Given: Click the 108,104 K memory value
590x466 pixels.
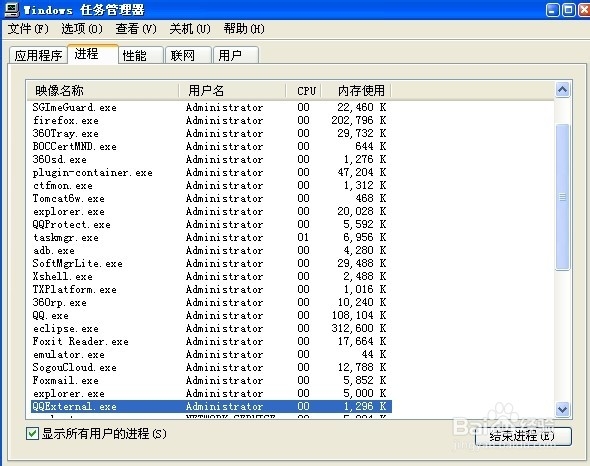Looking at the screenshot, I should coord(359,315).
